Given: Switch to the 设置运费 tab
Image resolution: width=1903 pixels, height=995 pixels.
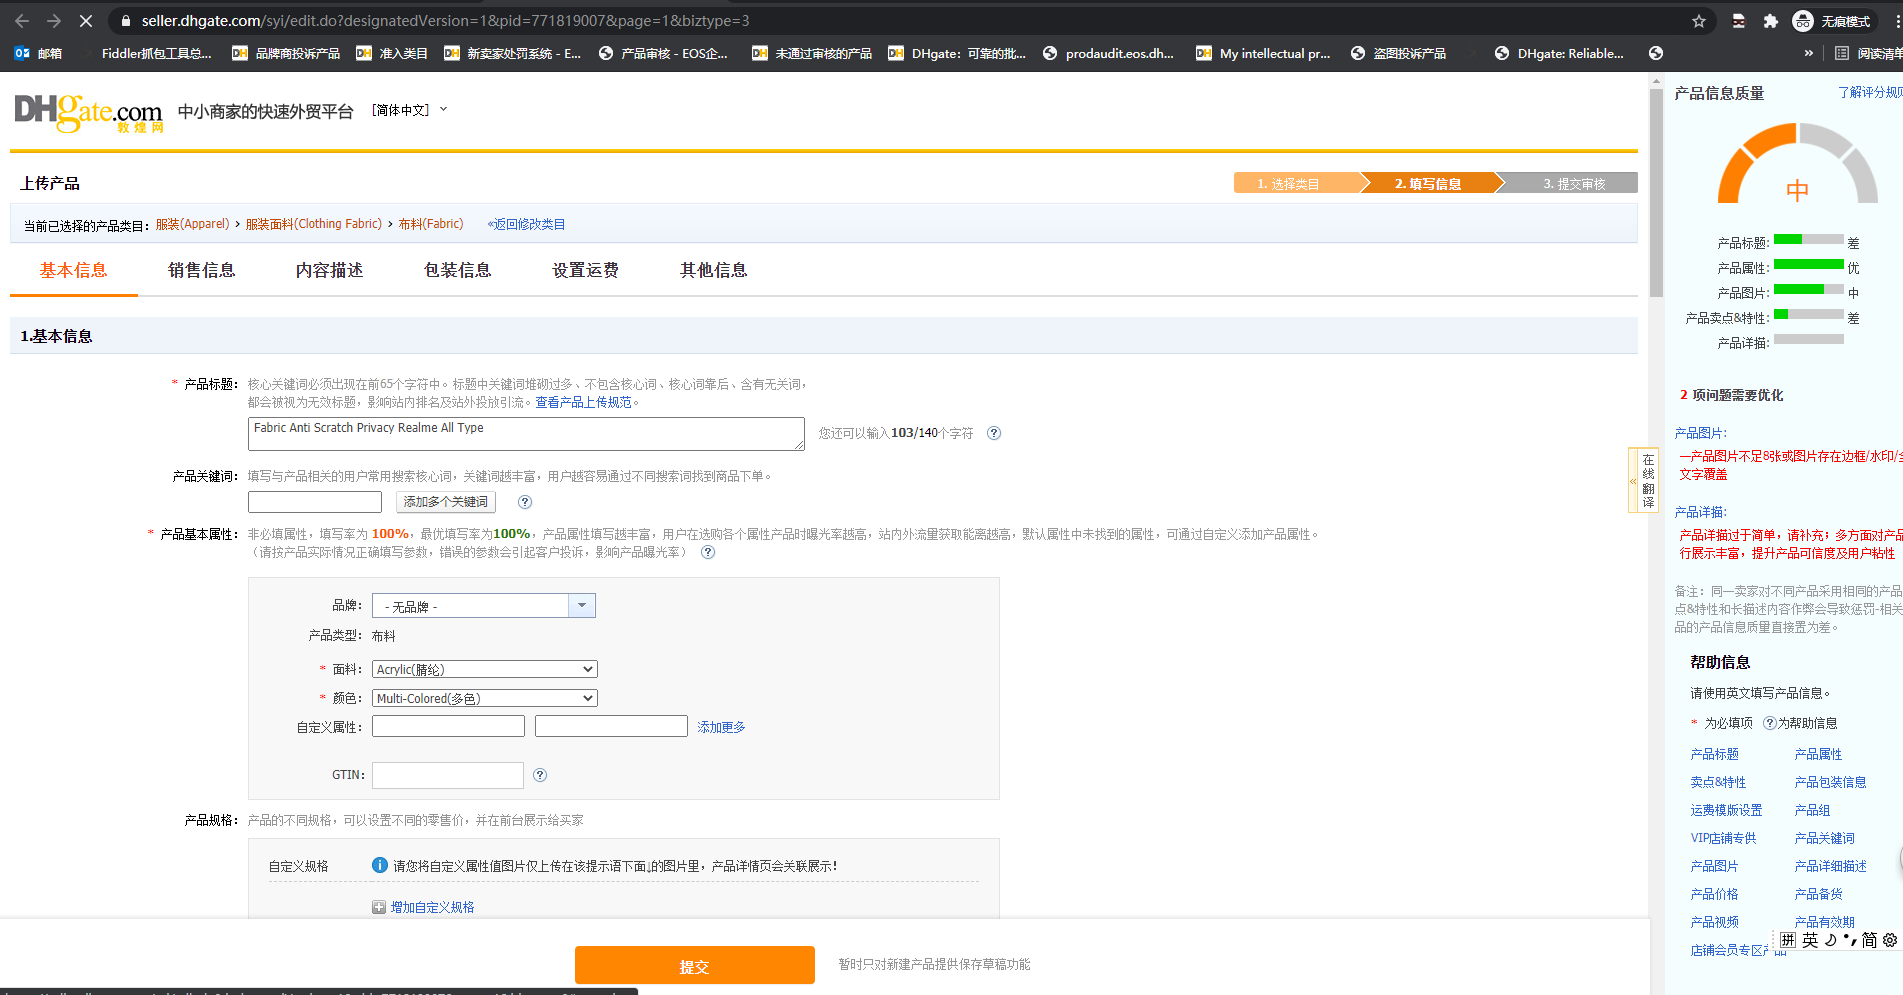Looking at the screenshot, I should pyautogui.click(x=585, y=270).
